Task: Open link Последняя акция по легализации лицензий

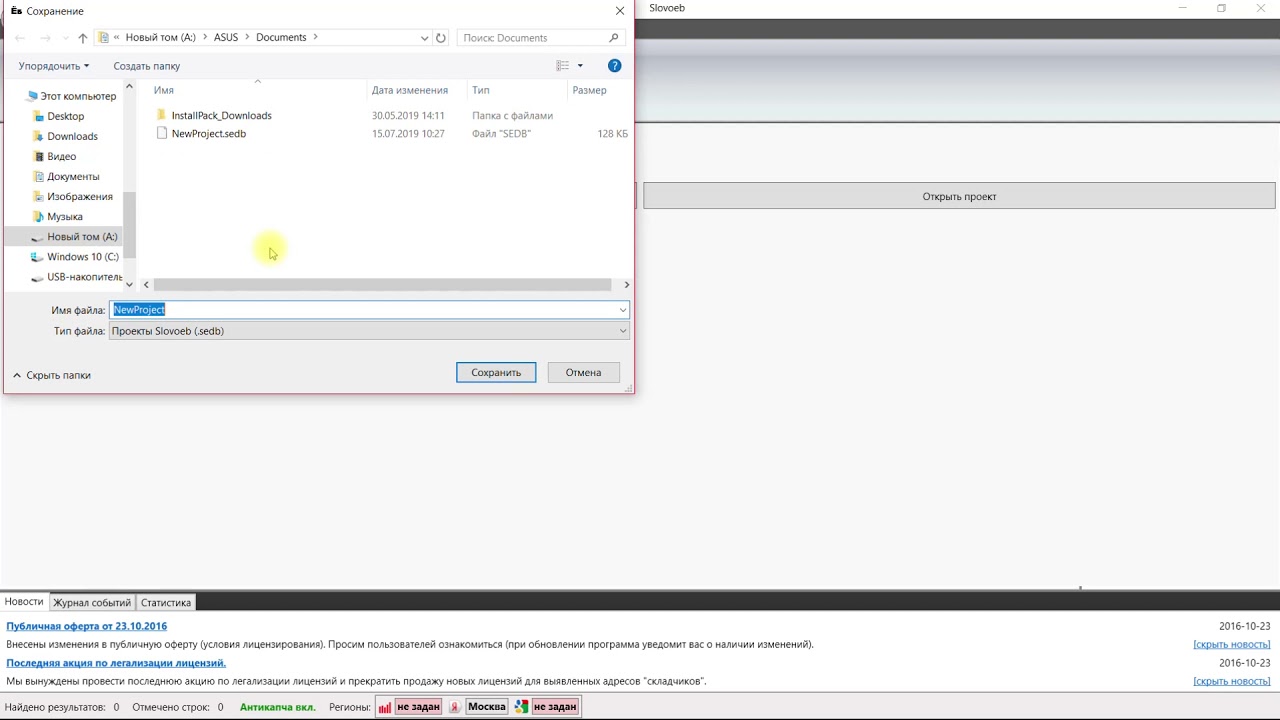Action: (116, 663)
